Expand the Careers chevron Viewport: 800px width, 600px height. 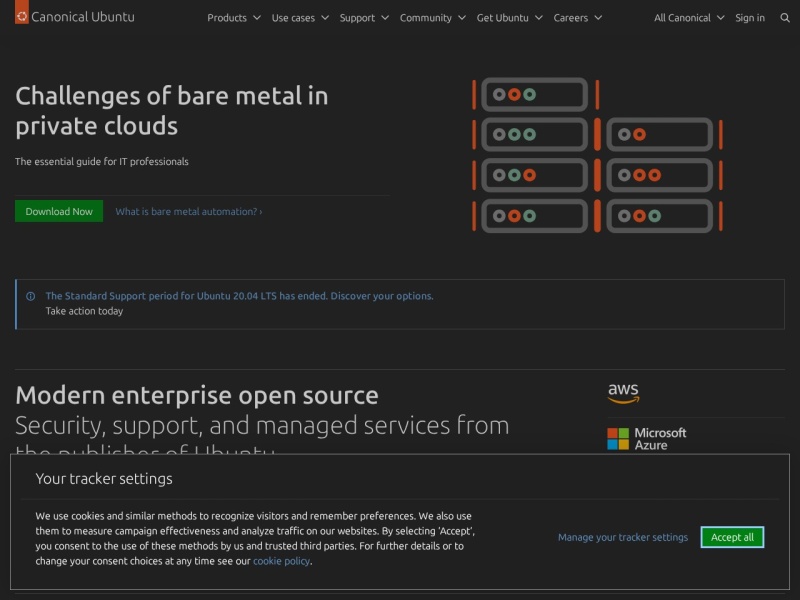click(x=598, y=18)
